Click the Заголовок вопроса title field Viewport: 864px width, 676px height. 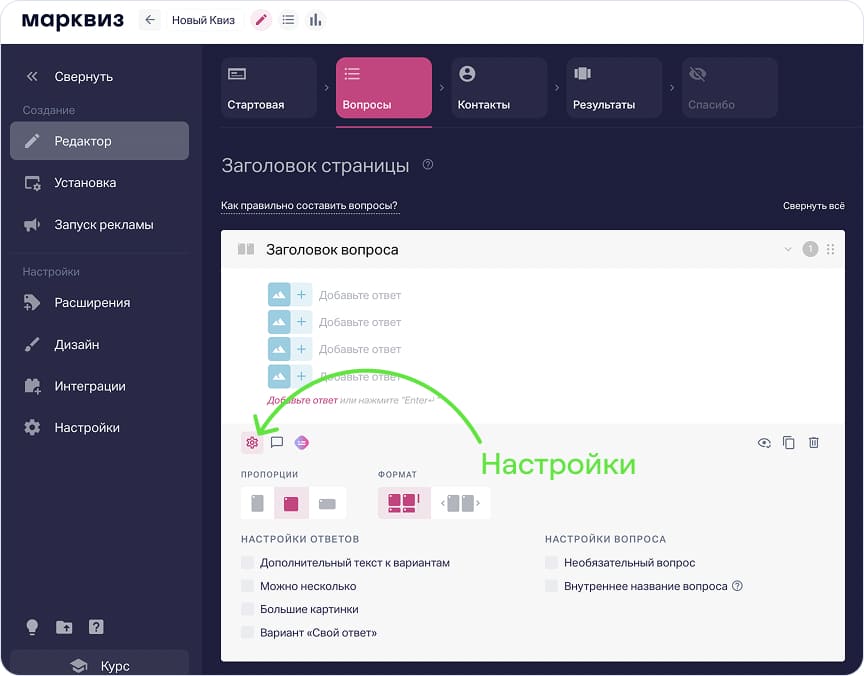[332, 250]
